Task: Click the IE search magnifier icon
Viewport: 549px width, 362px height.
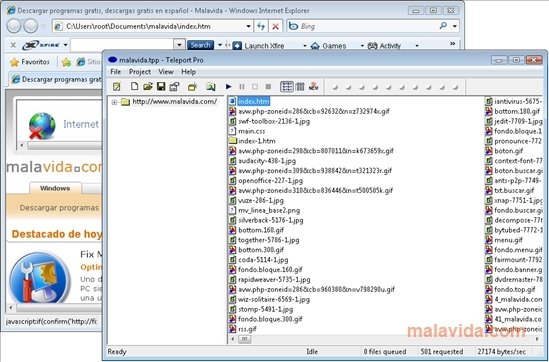Action: click(x=443, y=26)
